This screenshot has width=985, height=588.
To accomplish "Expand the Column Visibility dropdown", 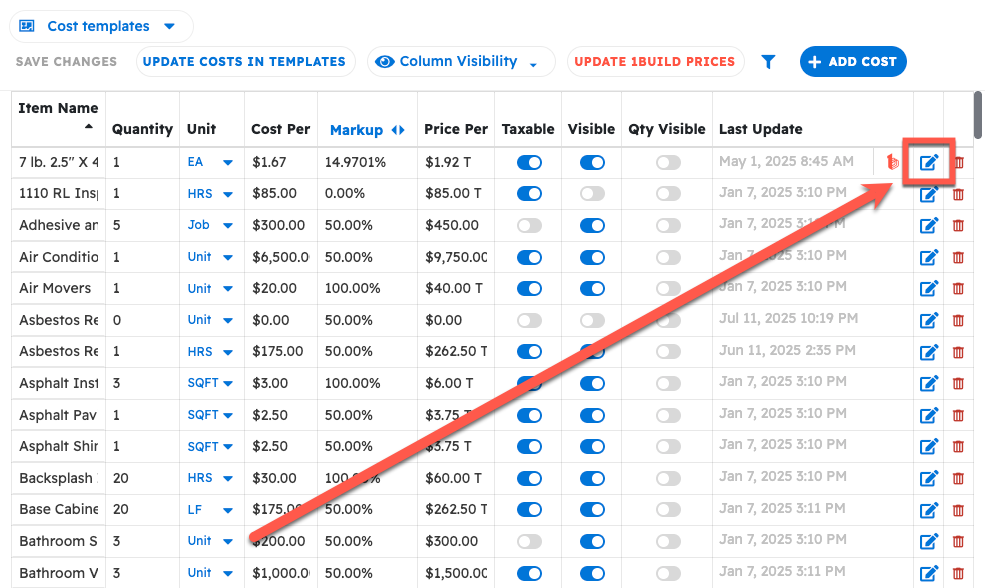I will 460,62.
